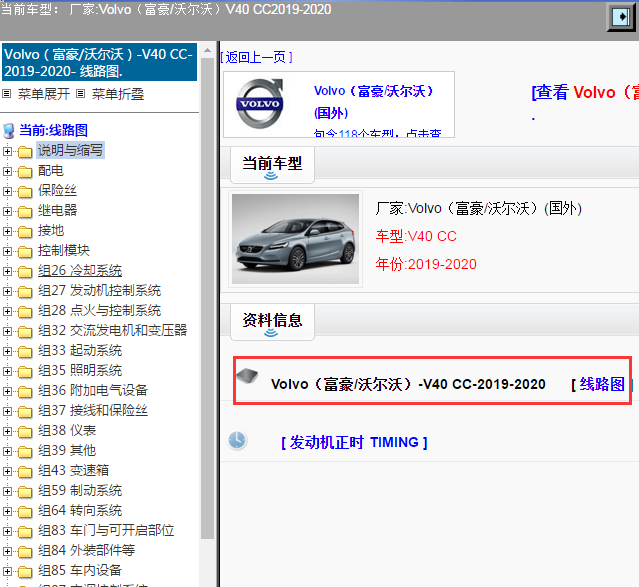Screen dimensions: 639x587
Task: Click the folder icon for 组28 点火与控制系统
Action: [25, 311]
